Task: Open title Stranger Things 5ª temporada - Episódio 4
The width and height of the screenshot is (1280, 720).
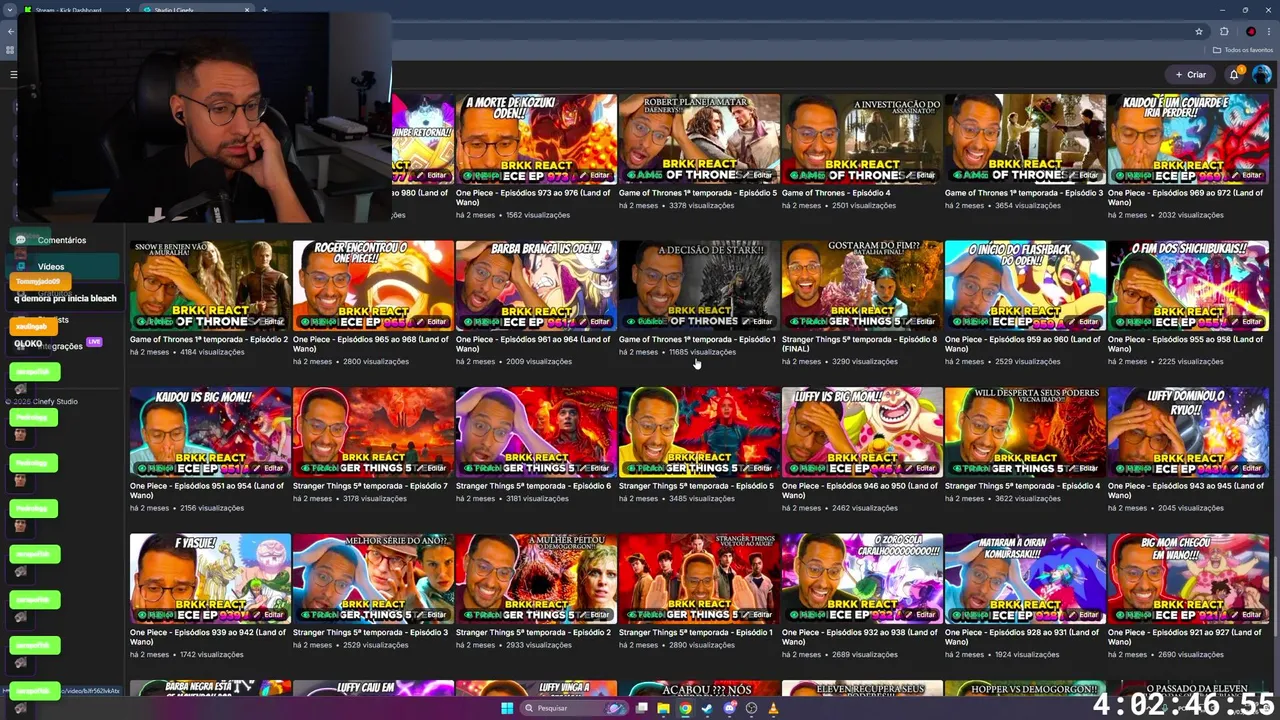Action: 1022,486
